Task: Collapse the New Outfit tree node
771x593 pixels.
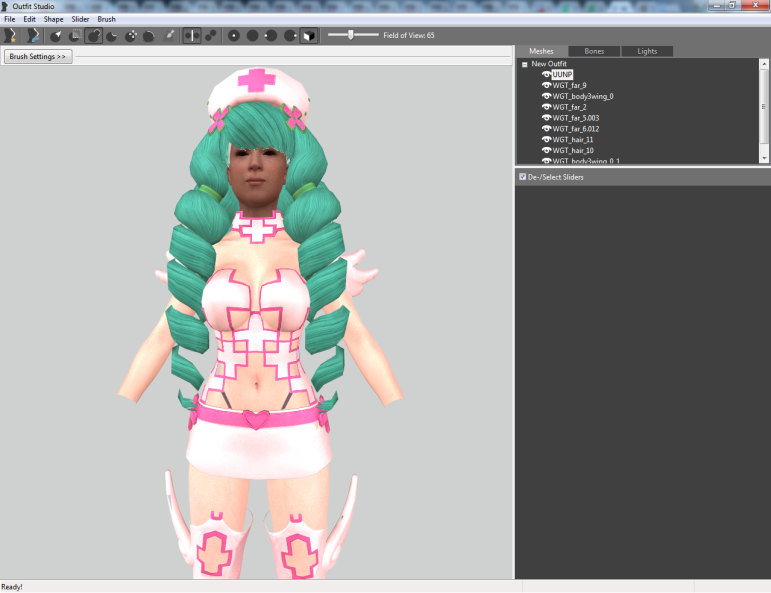Action: (525, 64)
